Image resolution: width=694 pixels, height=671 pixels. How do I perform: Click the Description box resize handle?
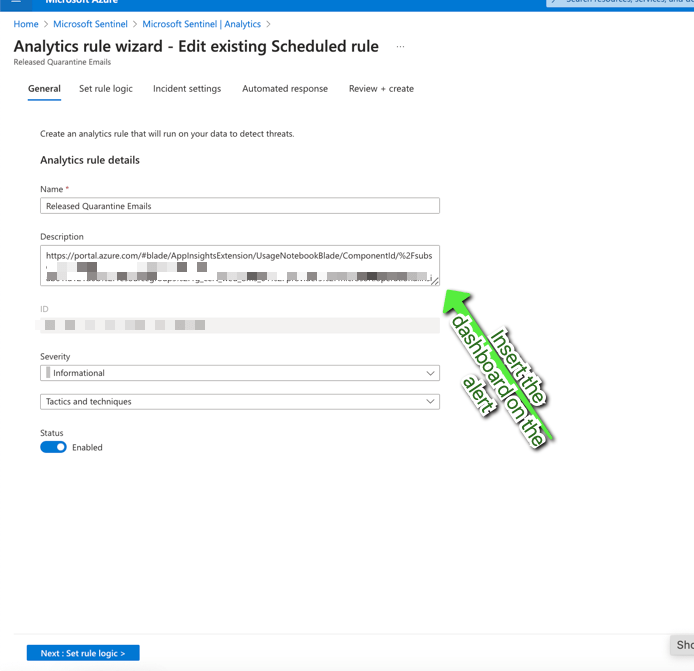pos(434,281)
